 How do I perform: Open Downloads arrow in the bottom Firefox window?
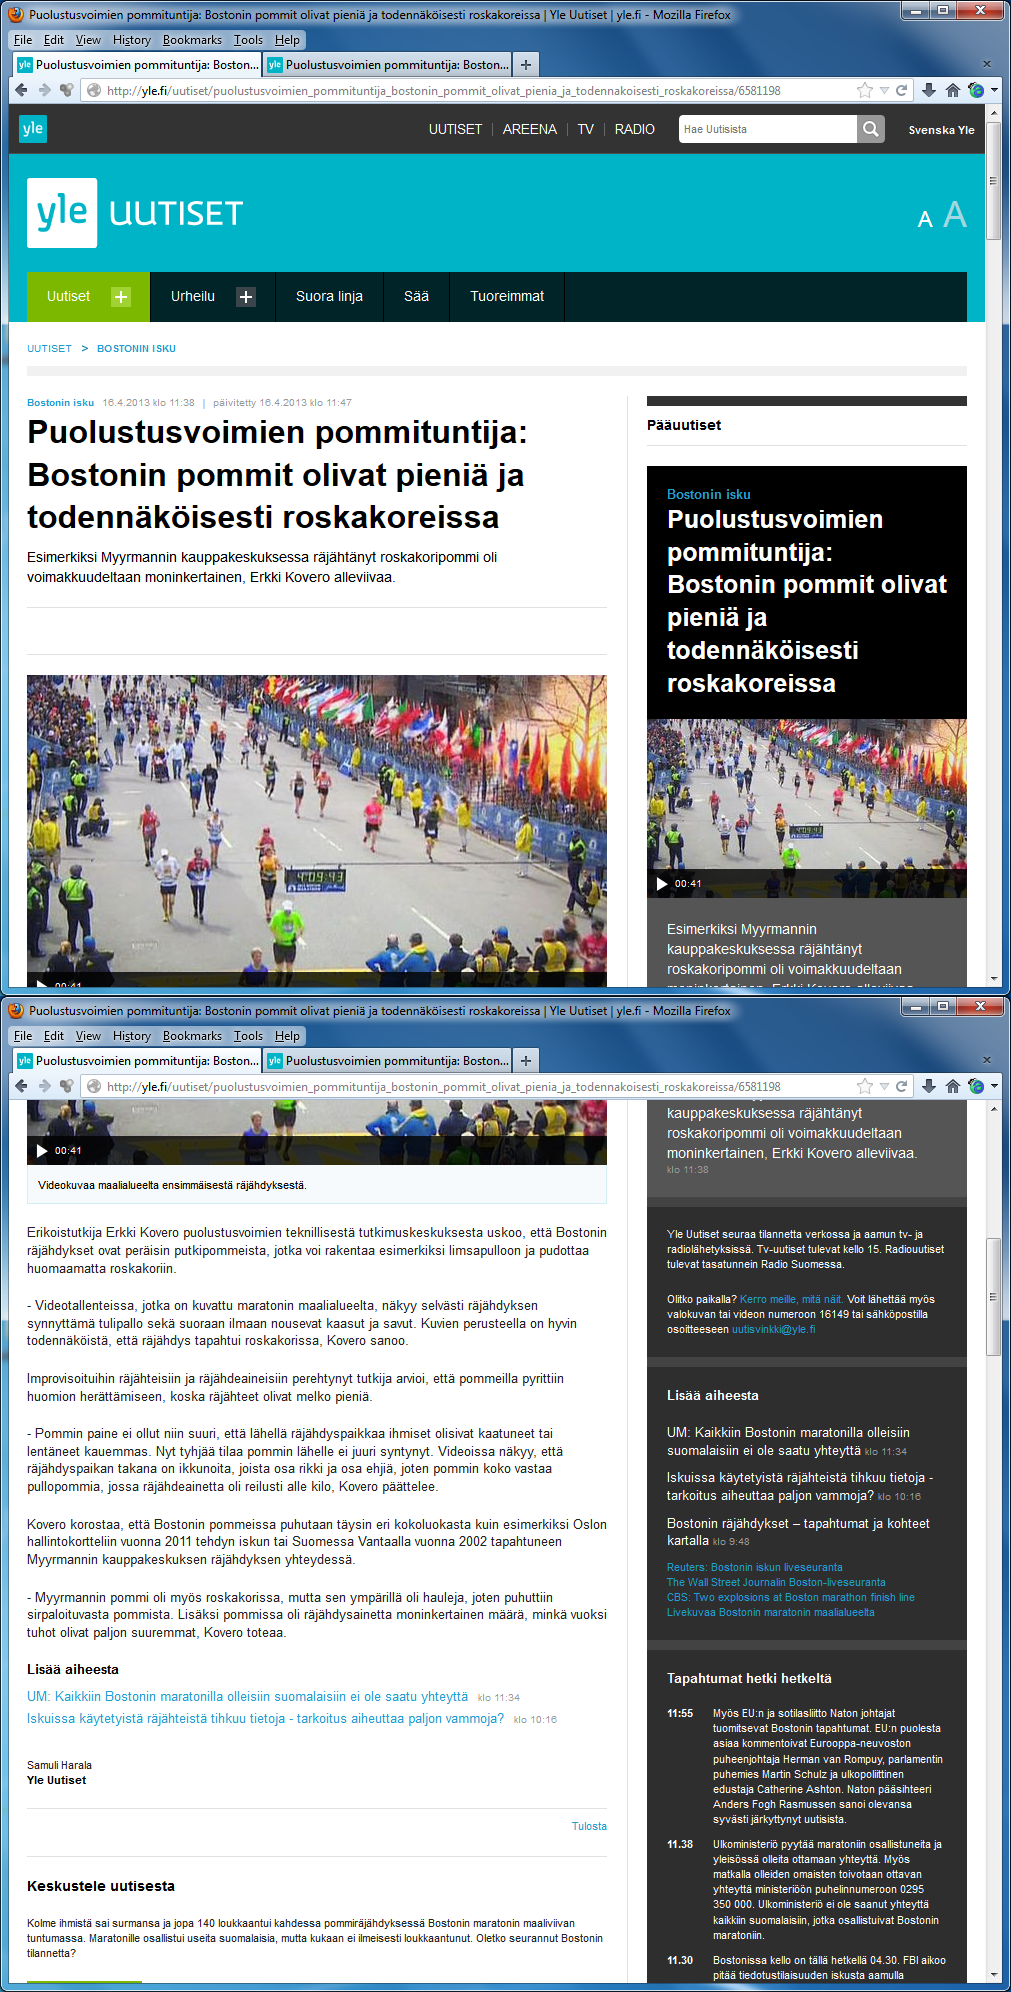[x=929, y=1086]
